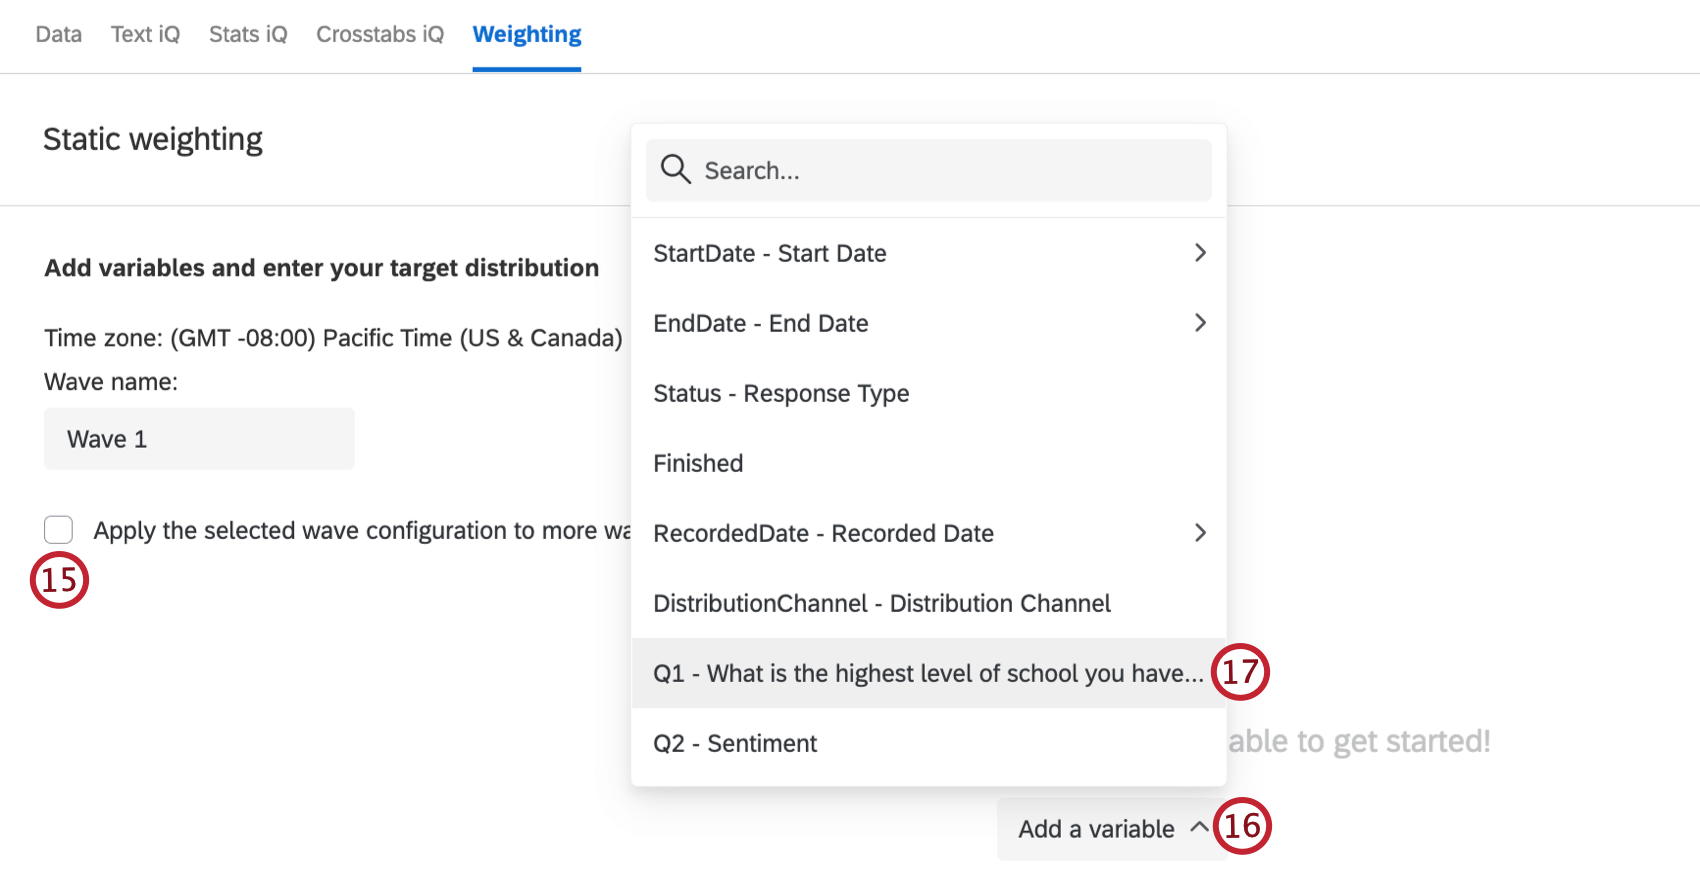Open the Stats iQ tab
Screen dimensions: 1700x884
pos(248,35)
